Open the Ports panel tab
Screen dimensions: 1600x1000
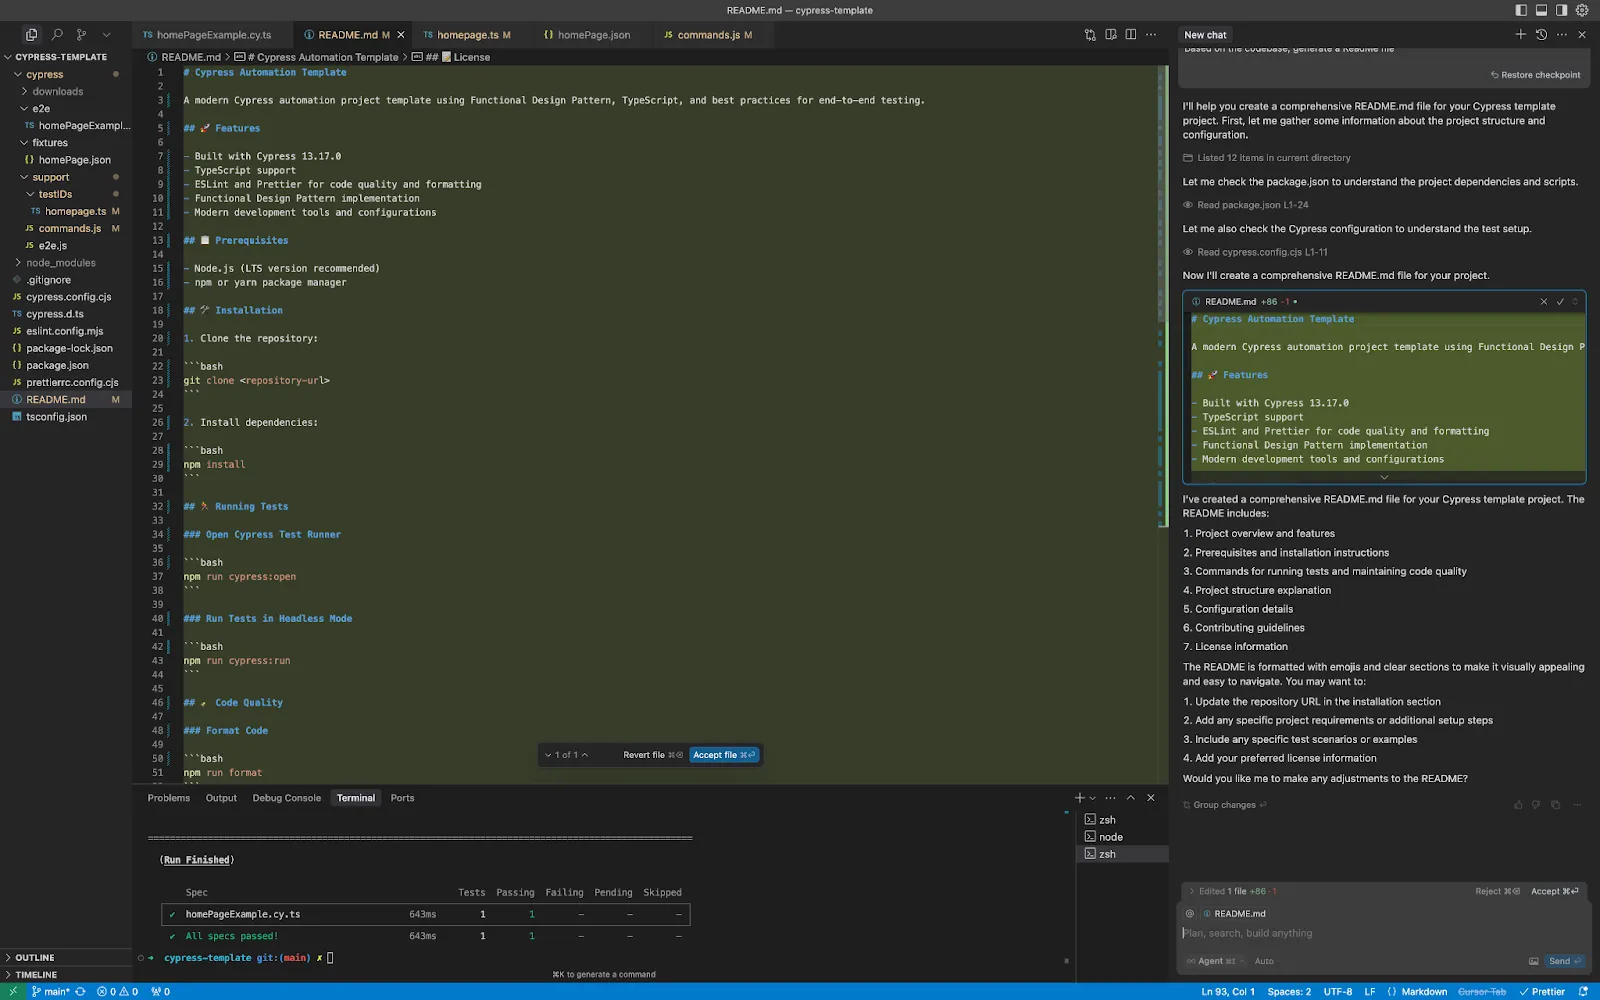(x=402, y=798)
